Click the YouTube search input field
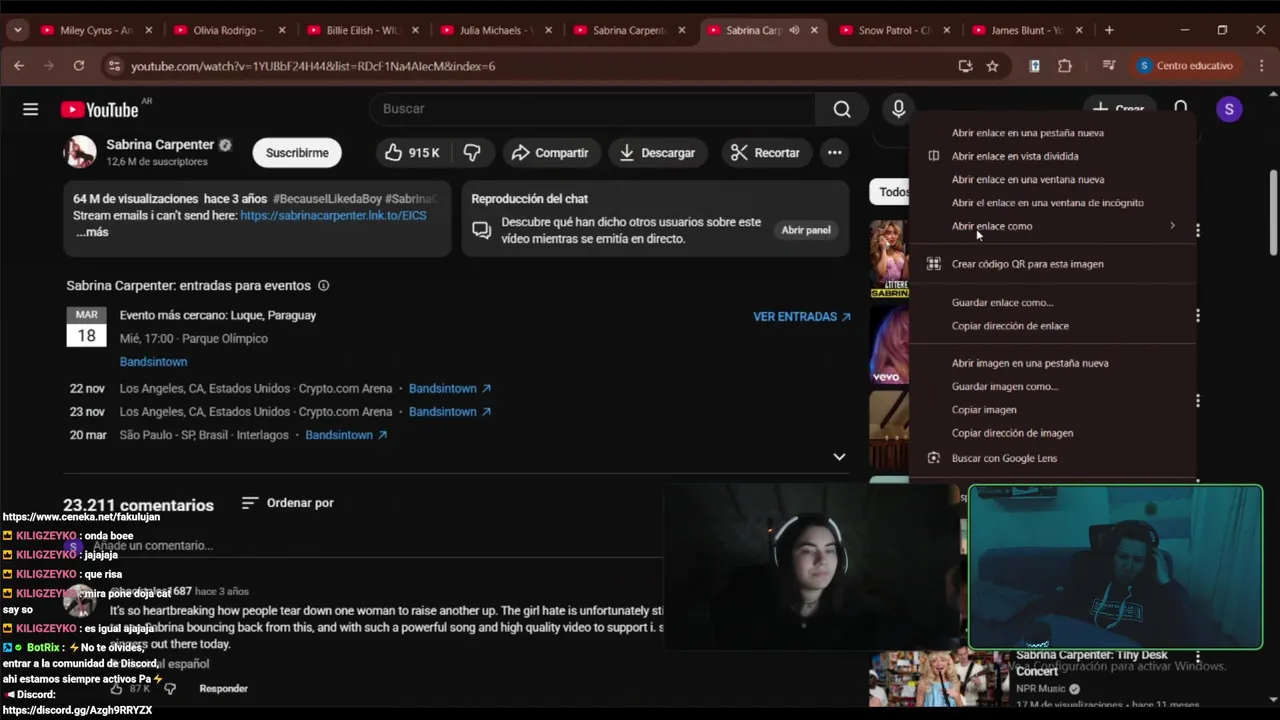Image resolution: width=1280 pixels, height=720 pixels. point(592,109)
